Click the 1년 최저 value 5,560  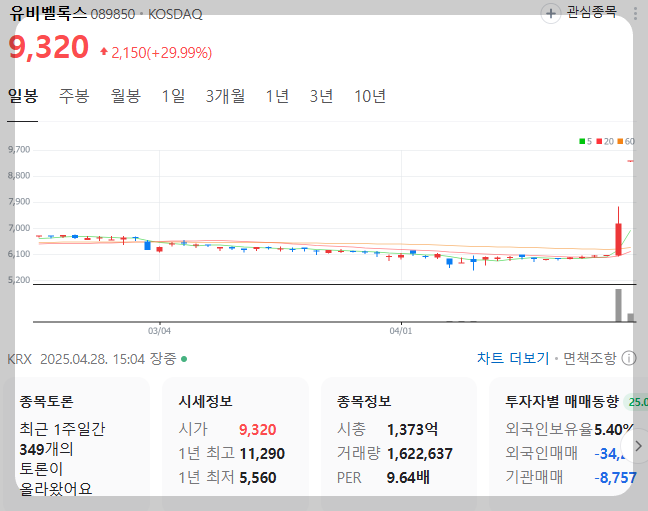click(x=258, y=478)
